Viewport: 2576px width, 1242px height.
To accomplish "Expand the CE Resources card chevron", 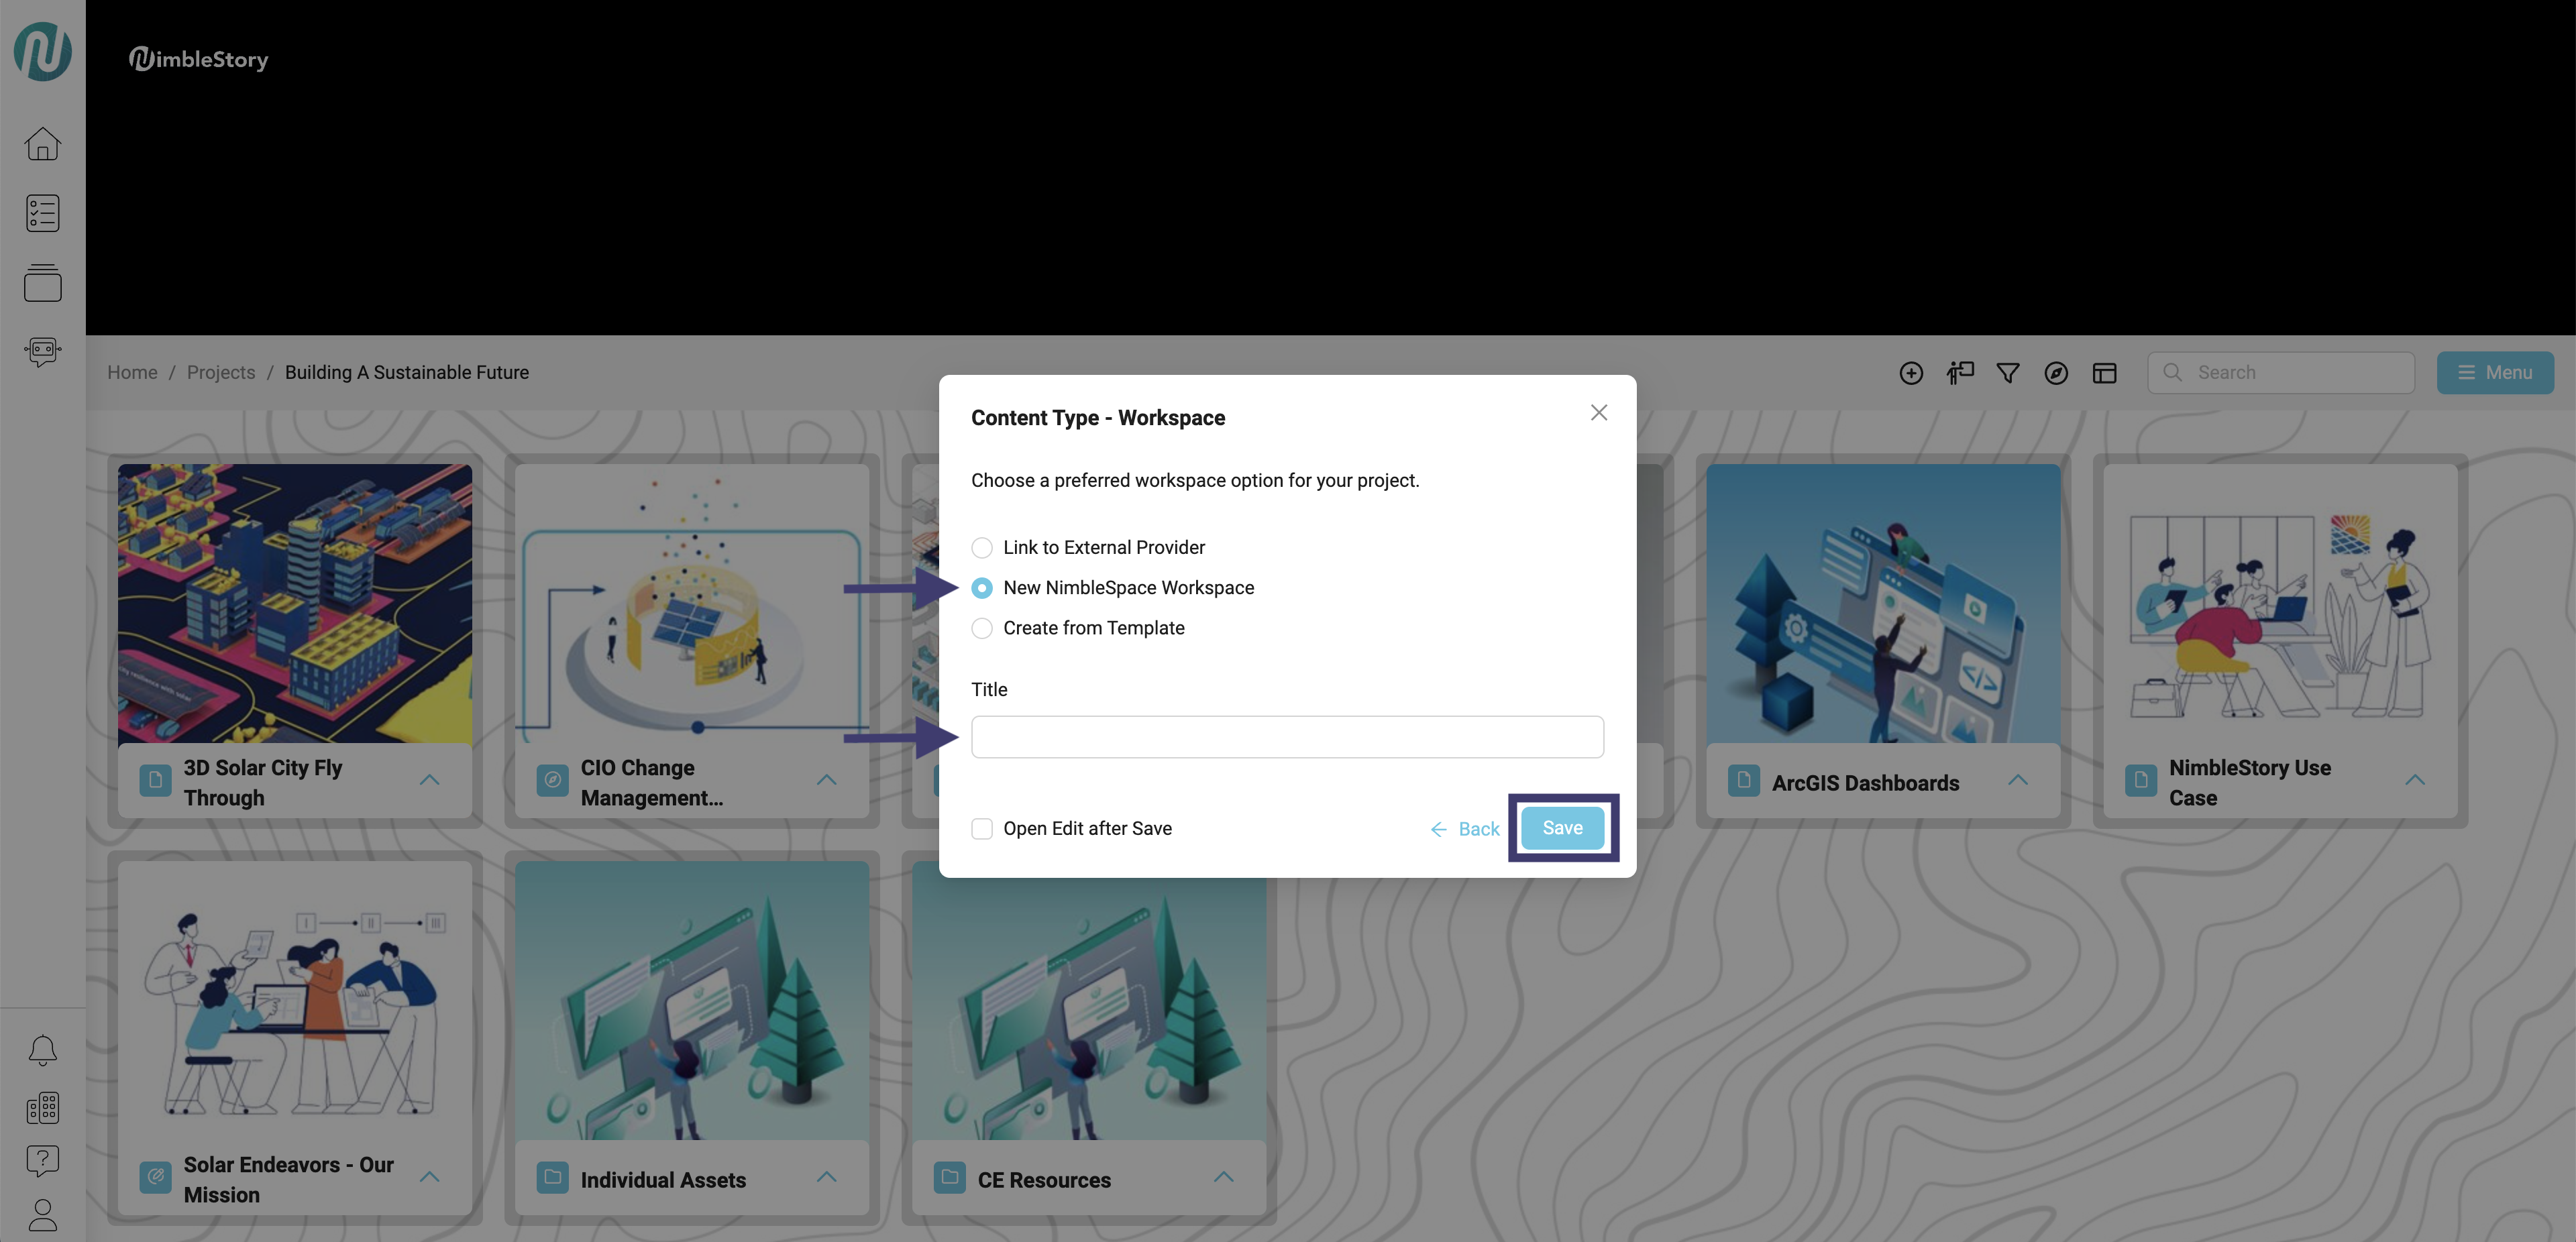I will (x=1223, y=1177).
